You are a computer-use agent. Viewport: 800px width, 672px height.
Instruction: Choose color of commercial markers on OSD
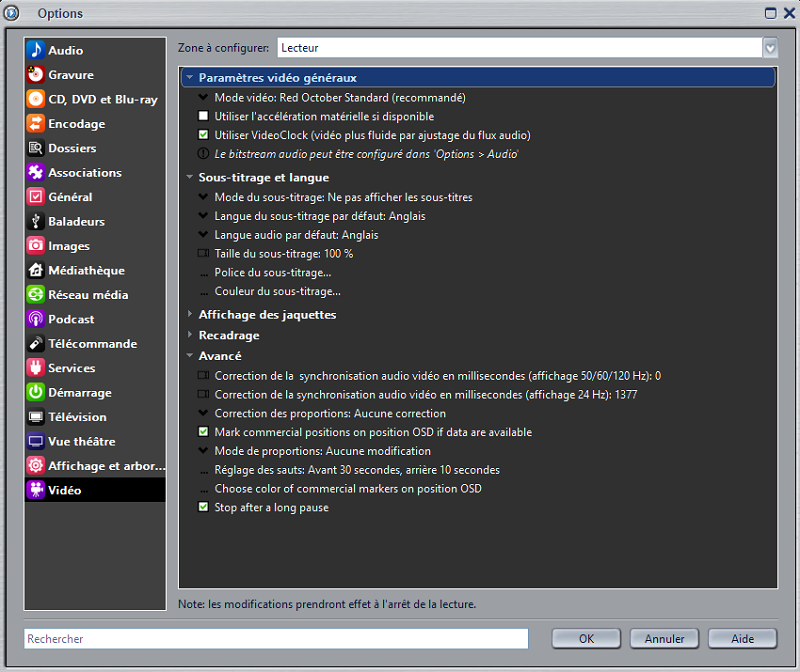348,489
